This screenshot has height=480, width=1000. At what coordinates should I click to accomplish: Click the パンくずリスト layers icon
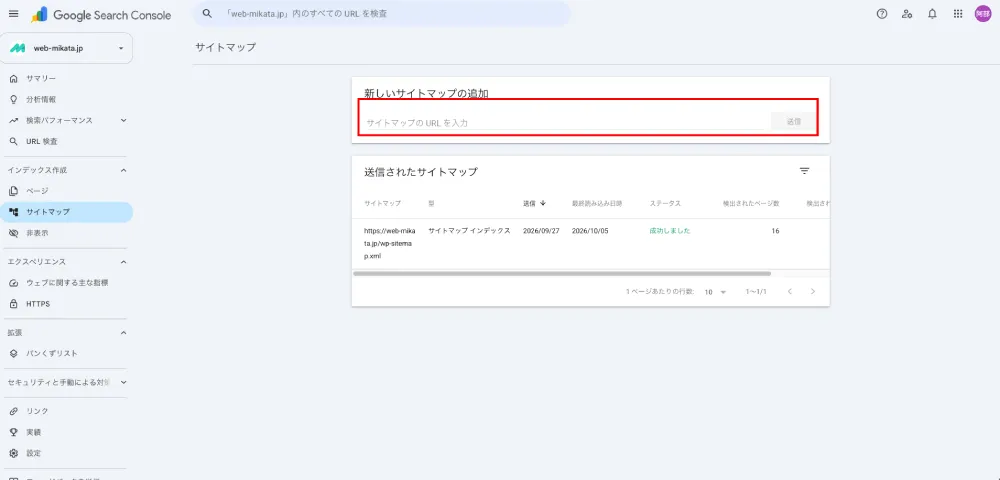pos(13,353)
